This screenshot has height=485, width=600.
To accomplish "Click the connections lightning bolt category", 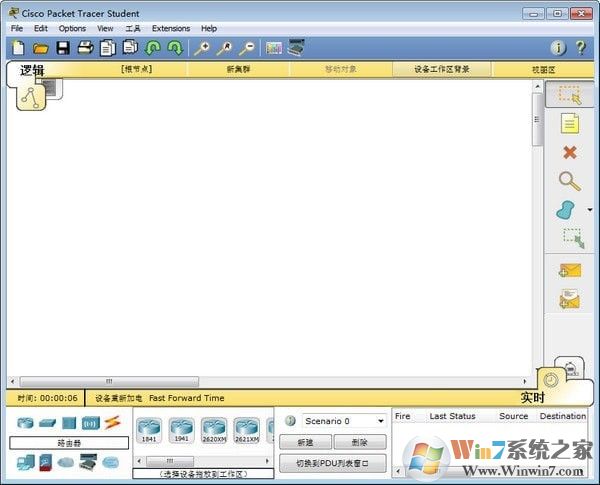I will point(113,422).
